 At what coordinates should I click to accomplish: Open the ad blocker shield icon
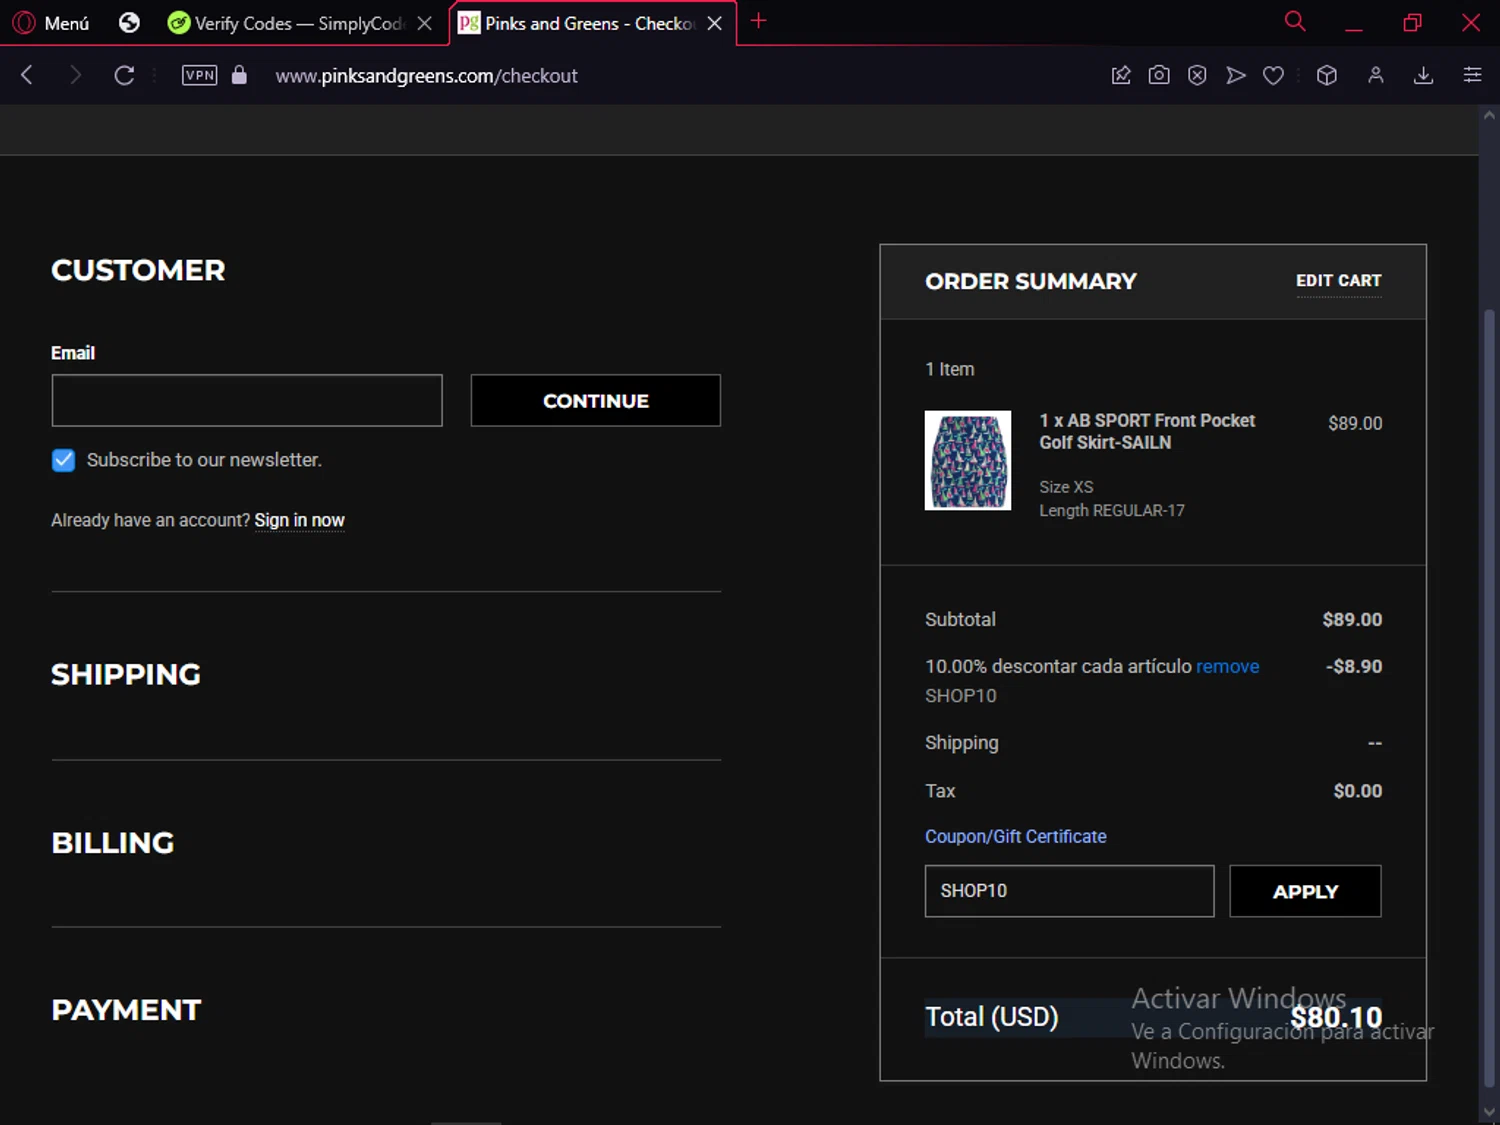1197,75
